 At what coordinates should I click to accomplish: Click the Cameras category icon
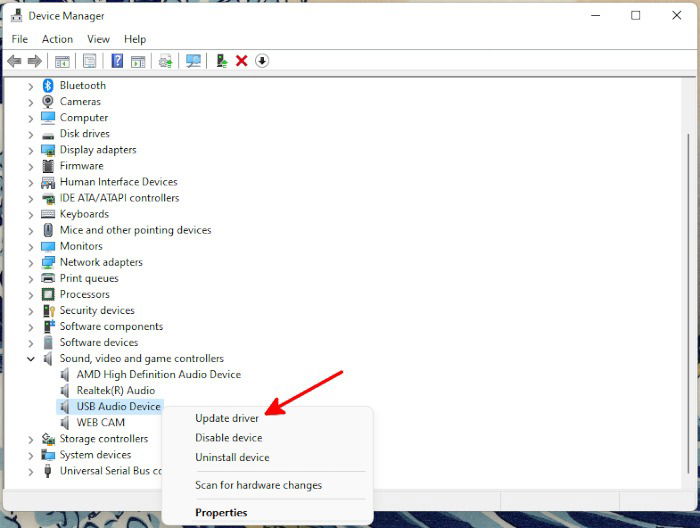click(48, 101)
